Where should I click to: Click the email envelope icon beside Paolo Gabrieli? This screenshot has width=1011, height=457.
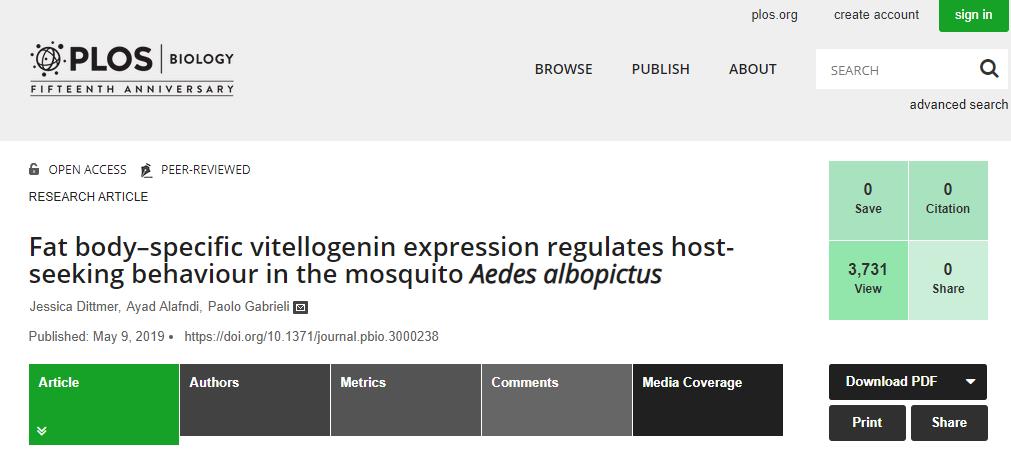300,307
